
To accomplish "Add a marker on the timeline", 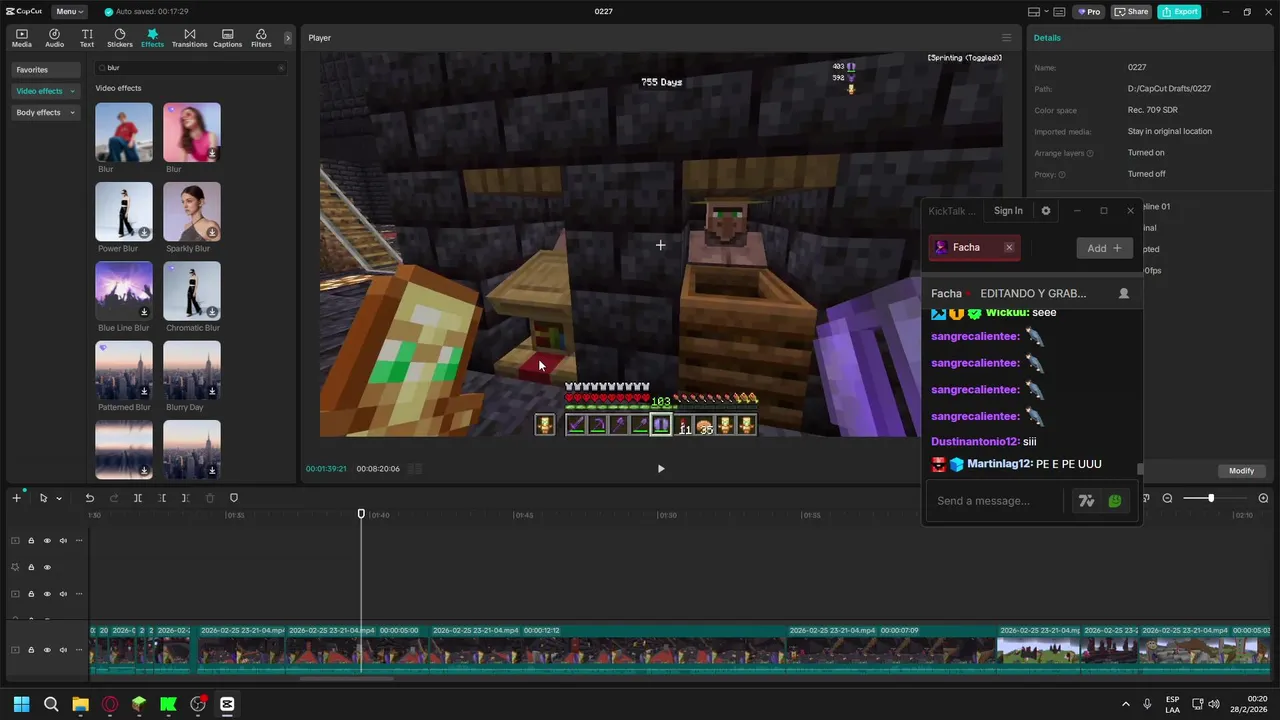I will coord(234,498).
